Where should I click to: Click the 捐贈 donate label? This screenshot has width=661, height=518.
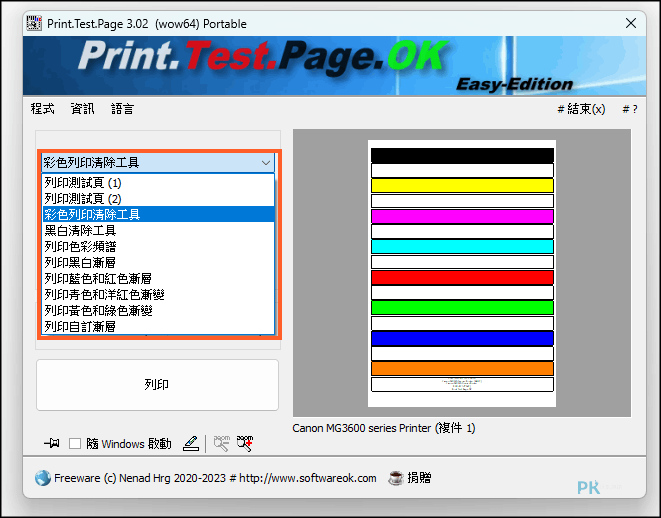pos(419,478)
